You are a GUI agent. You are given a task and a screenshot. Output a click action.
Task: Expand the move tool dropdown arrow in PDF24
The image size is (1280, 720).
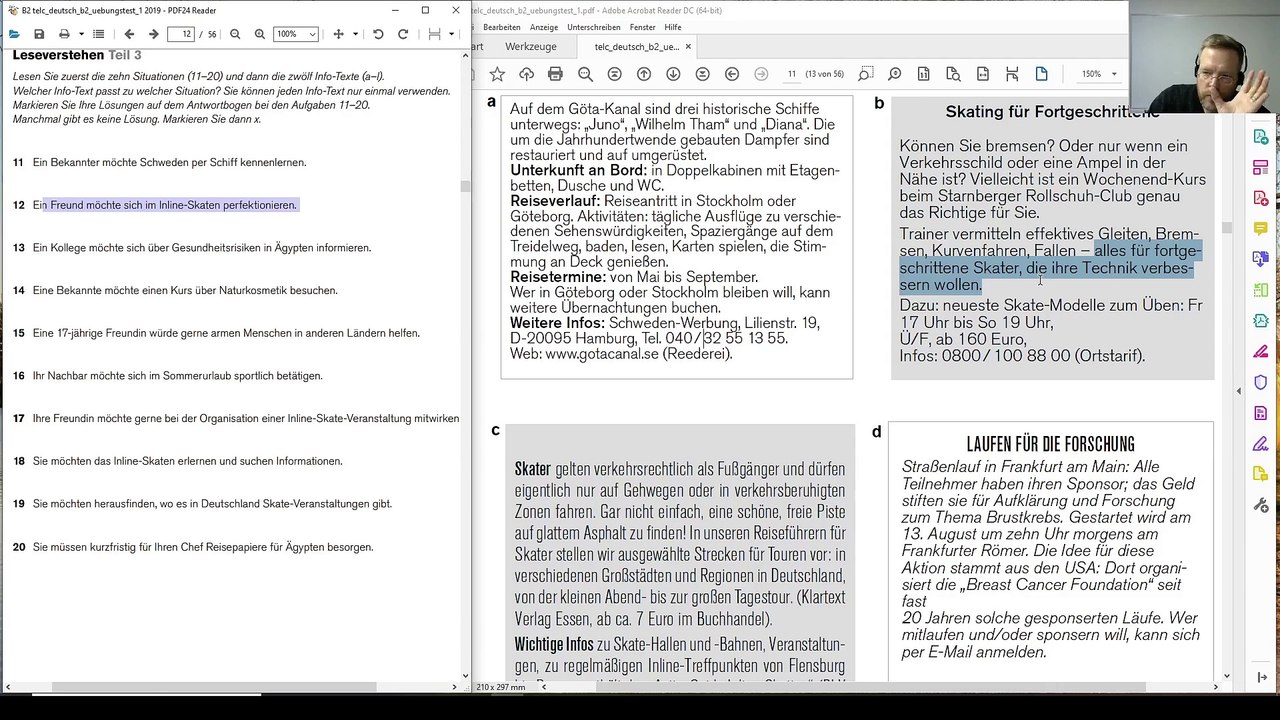(355, 34)
